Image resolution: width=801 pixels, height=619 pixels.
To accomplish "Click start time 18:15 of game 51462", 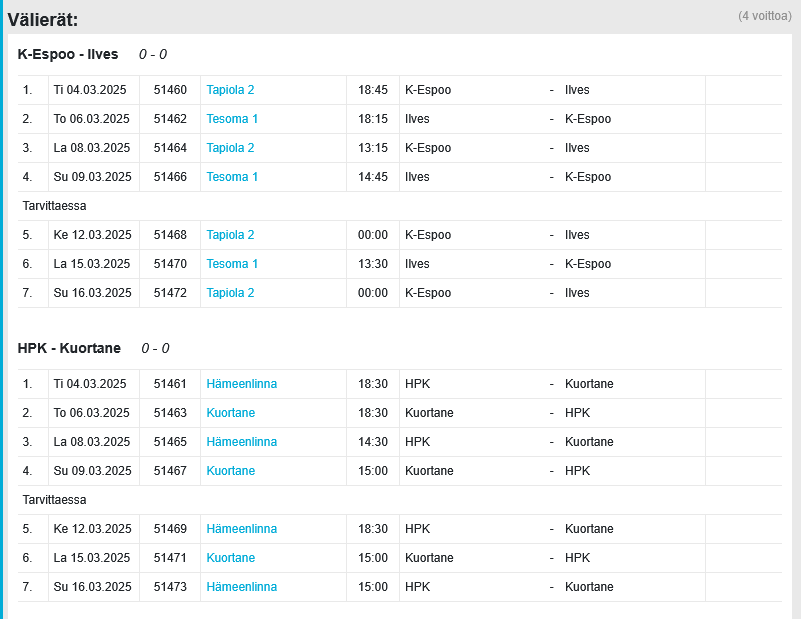I will [x=373, y=119].
